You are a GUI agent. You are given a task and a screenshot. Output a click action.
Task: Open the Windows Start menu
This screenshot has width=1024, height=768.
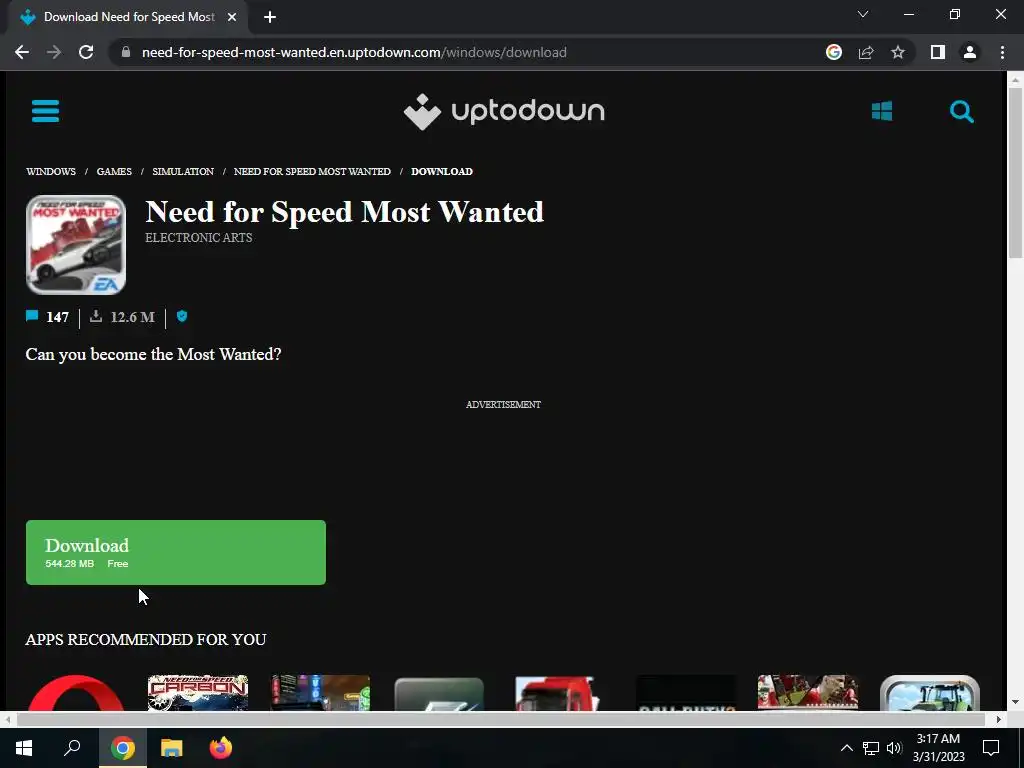pos(24,748)
